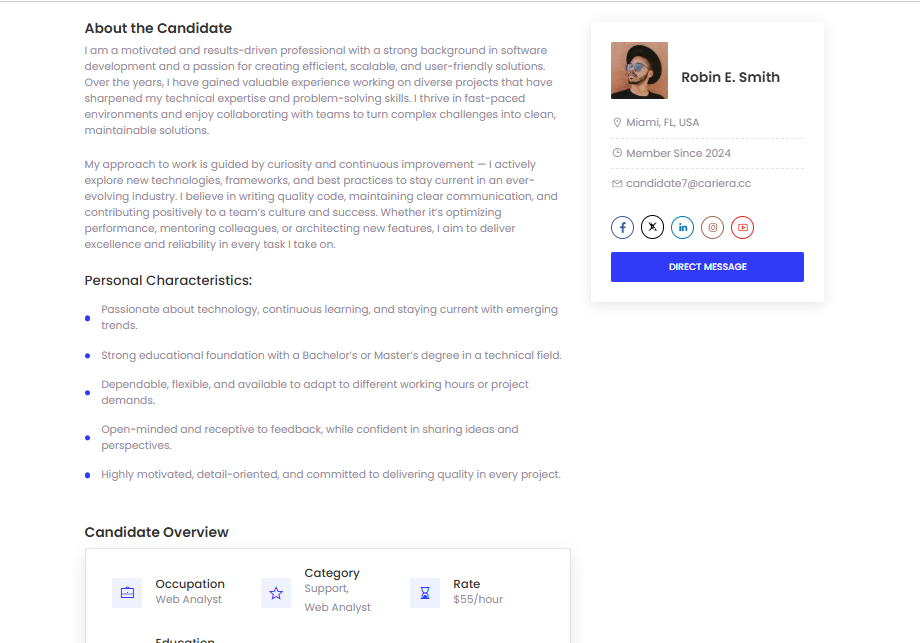Visit the LinkedIn profile icon
920x643 pixels.
(x=682, y=228)
